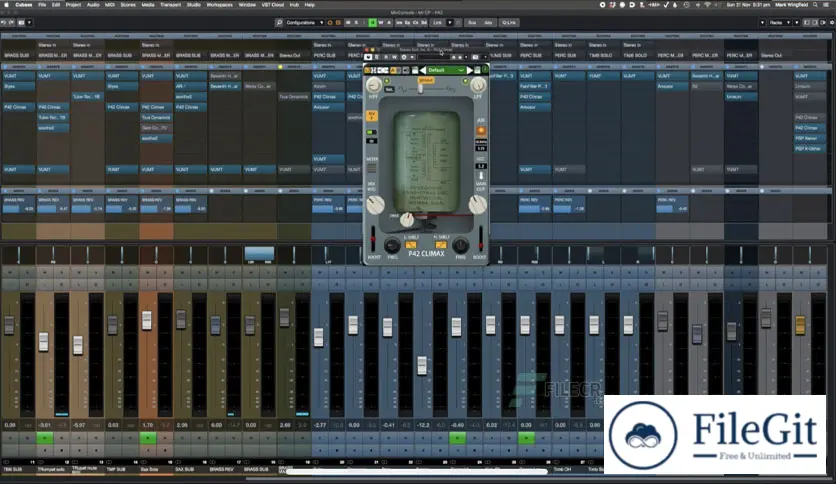This screenshot has height=484, width=836.
Task: Click the Link button in toolbar
Action: coord(438,22)
